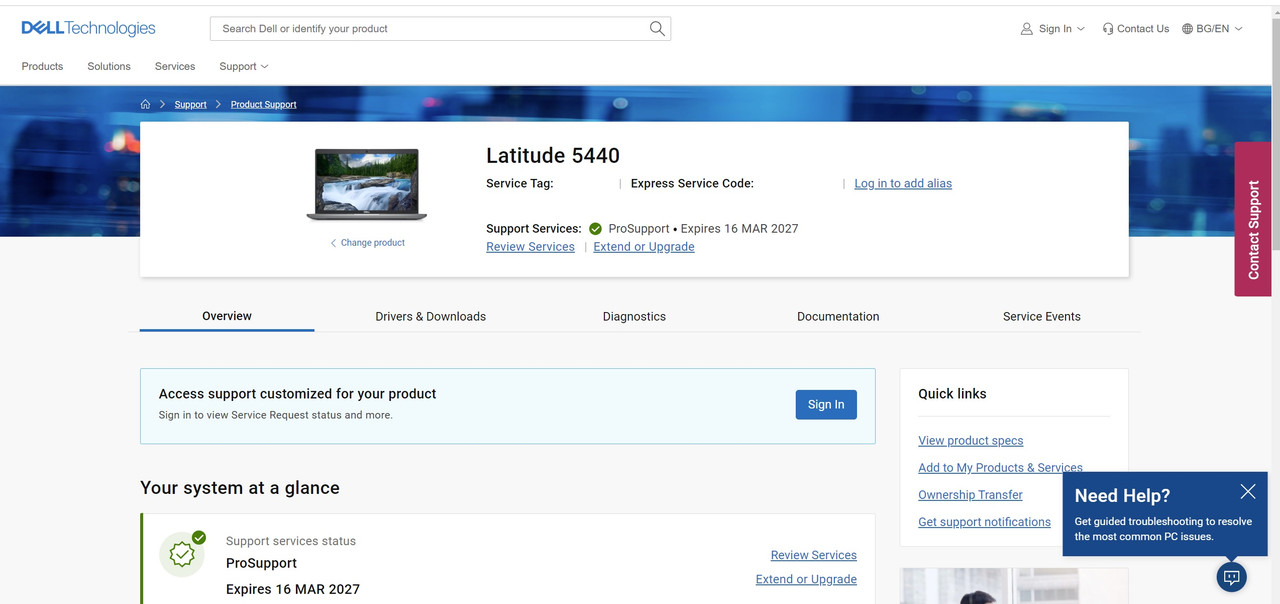Switch to Drivers & Downloads tab
Screen dimensions: 1280x604
pyautogui.click(x=431, y=316)
